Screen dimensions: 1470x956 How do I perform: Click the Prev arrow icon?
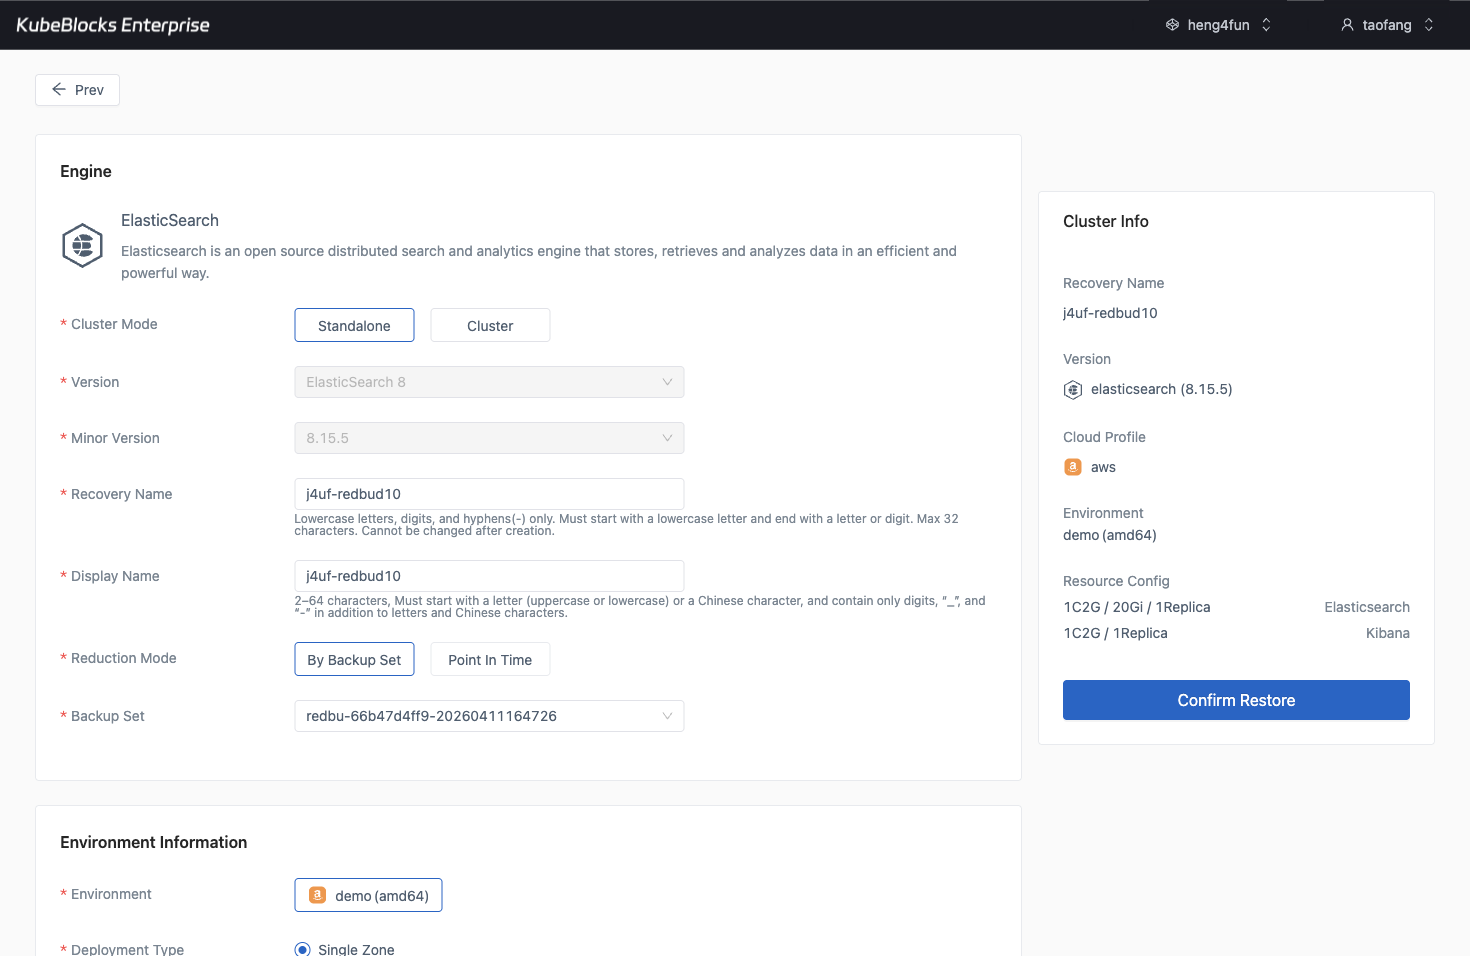point(59,90)
